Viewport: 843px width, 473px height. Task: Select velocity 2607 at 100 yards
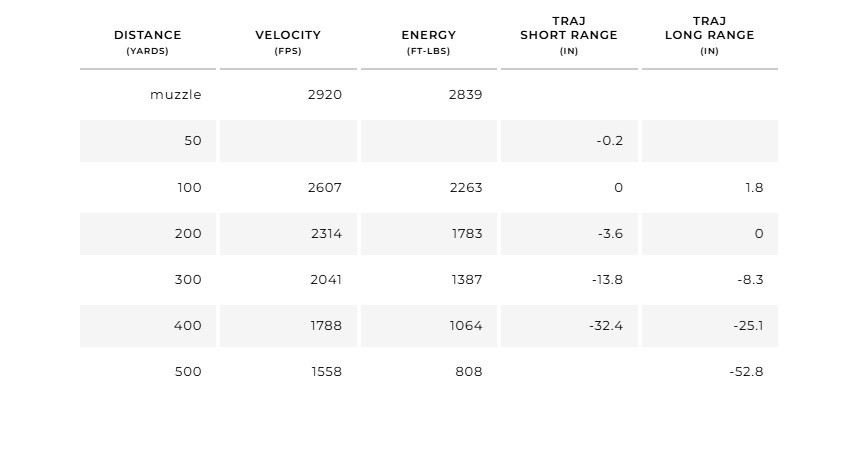pos(325,188)
